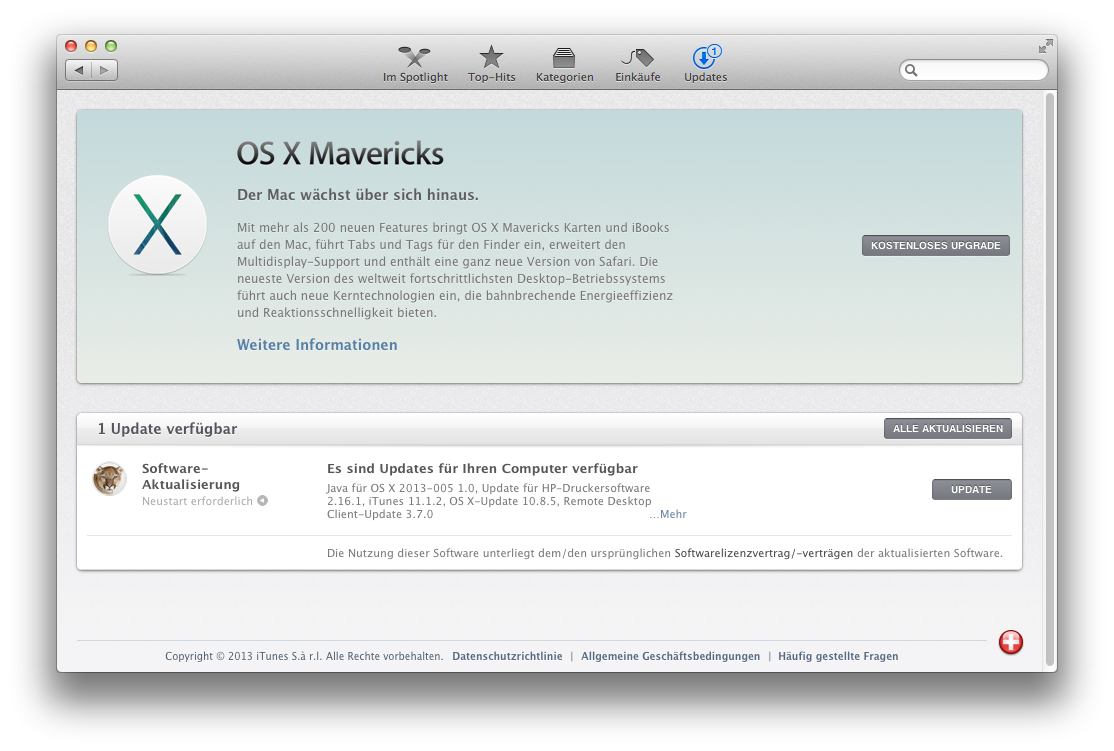Click inside the search field
The image size is (1114, 751).
980,70
